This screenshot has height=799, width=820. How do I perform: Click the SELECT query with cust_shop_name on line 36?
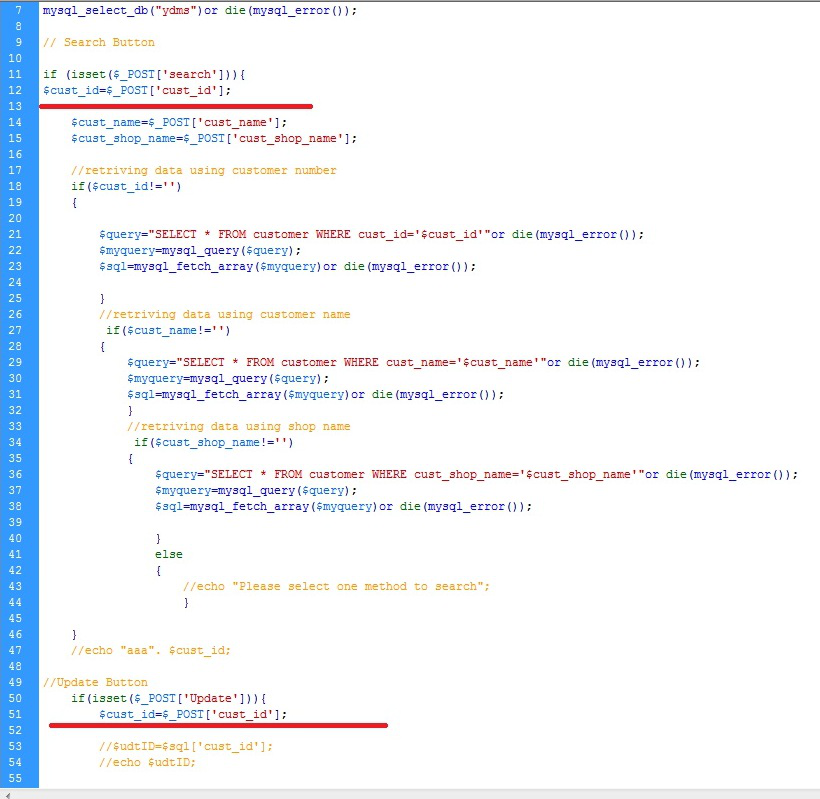pyautogui.click(x=476, y=474)
